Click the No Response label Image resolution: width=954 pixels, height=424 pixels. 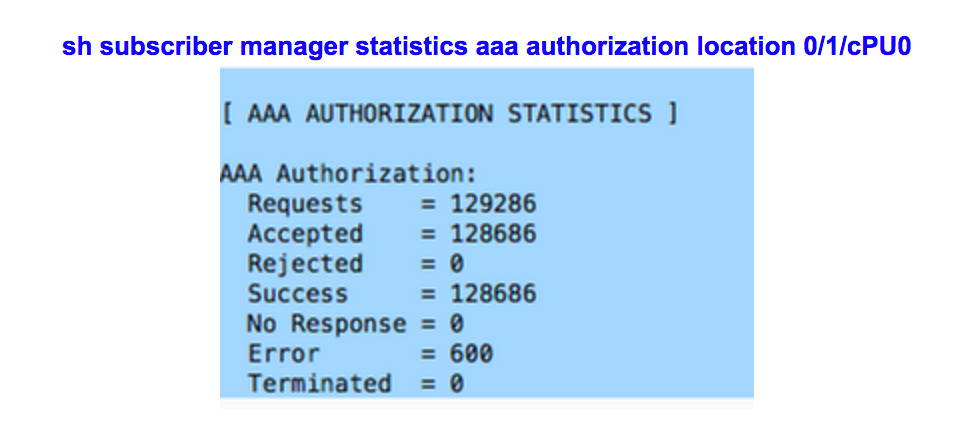(x=326, y=324)
